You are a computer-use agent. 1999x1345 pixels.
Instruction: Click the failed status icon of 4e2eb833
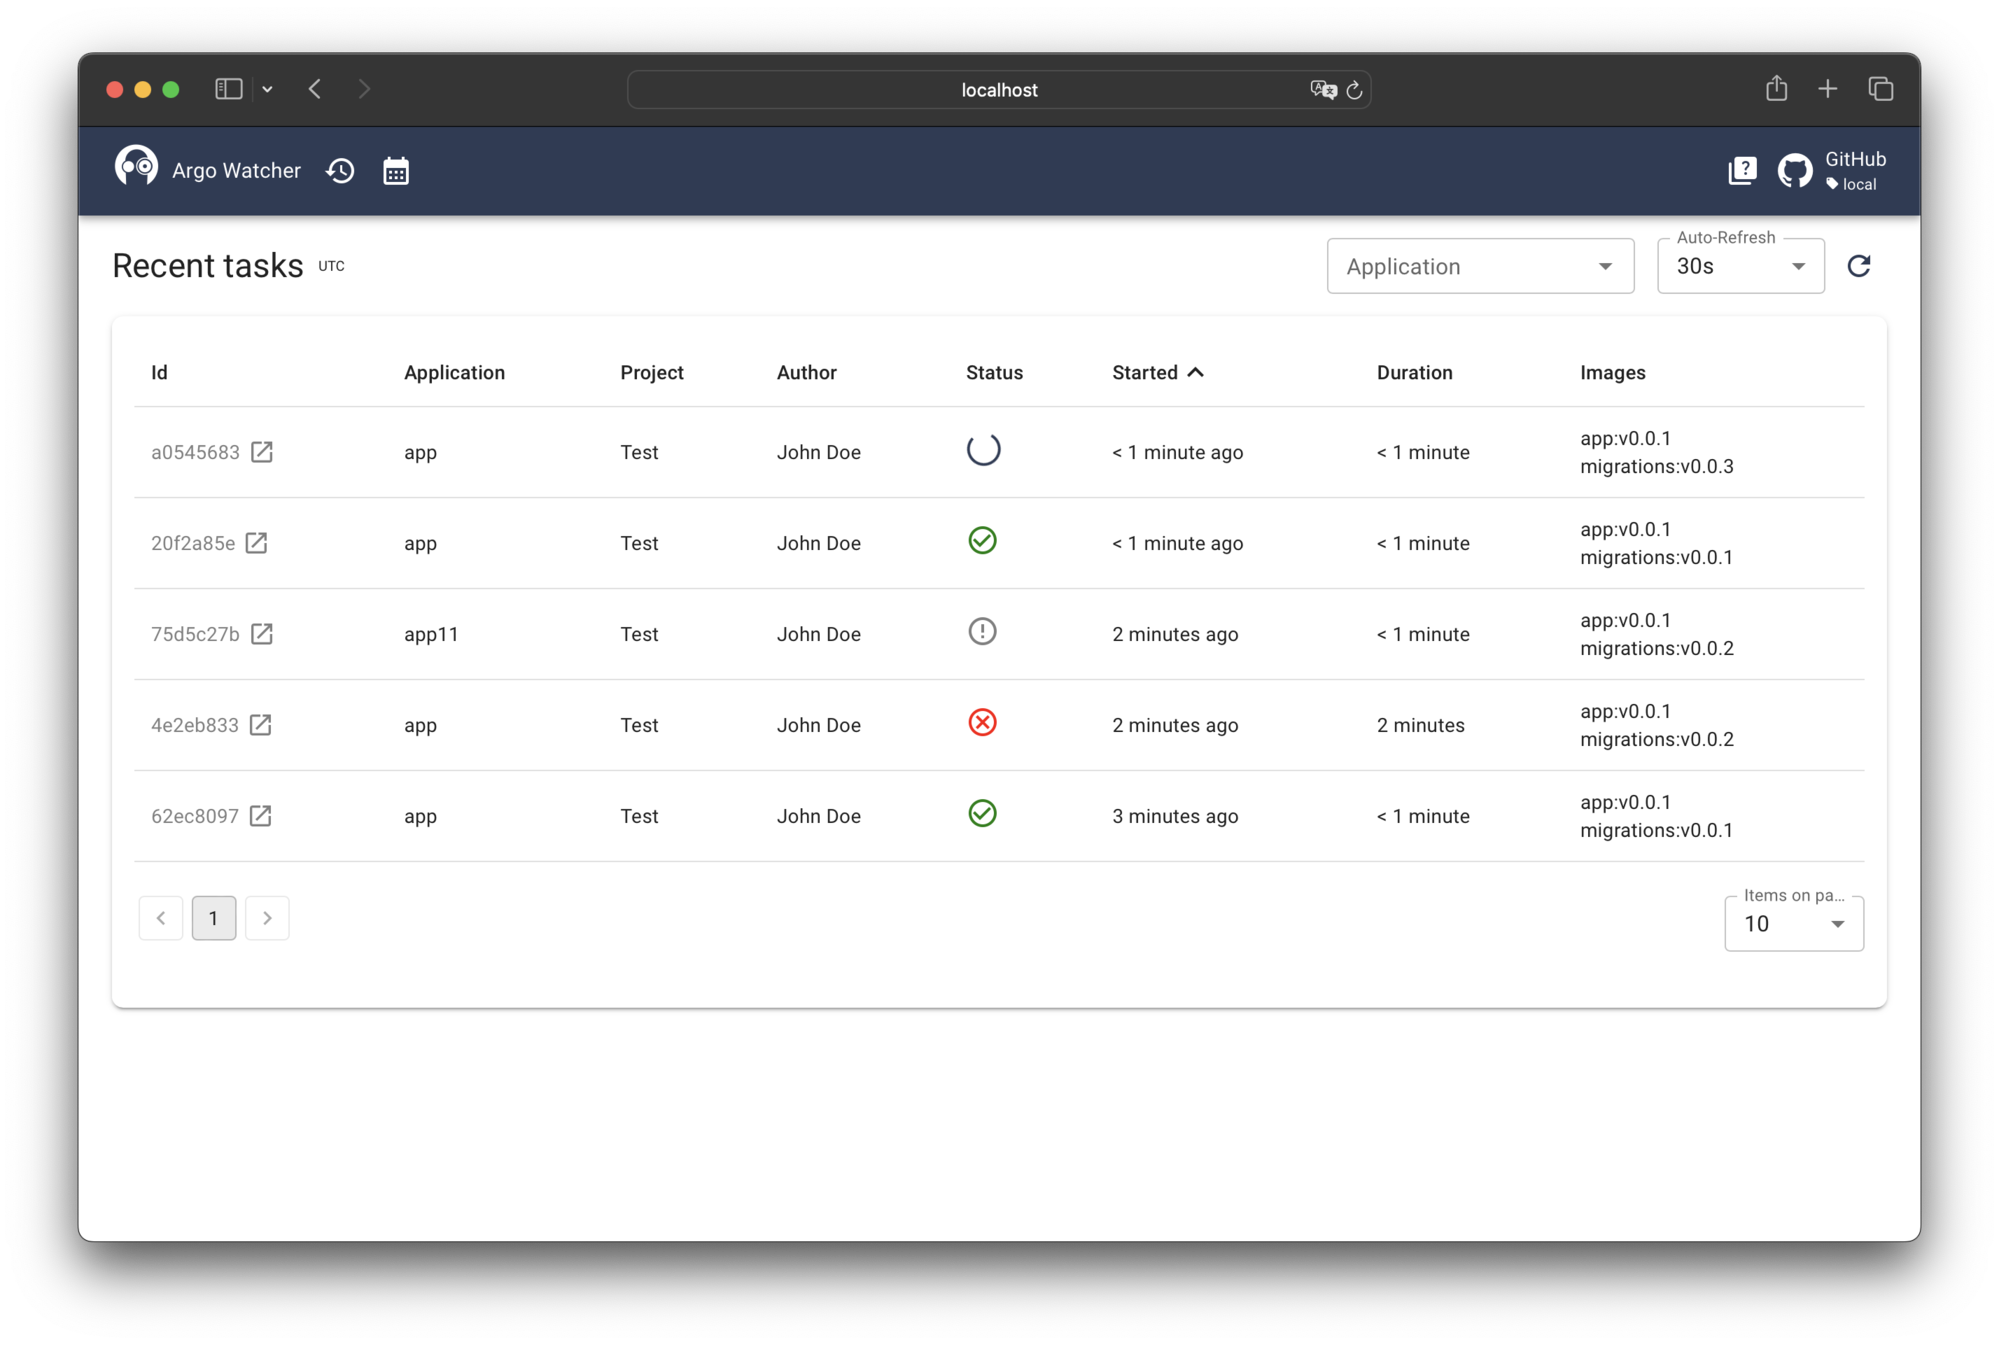[x=982, y=723]
